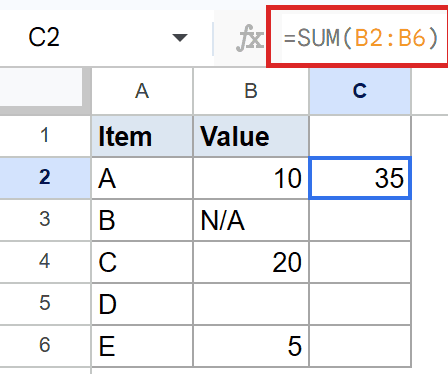Select empty cell C5 in row 5
The height and width of the screenshot is (374, 448).
pyautogui.click(x=360, y=304)
